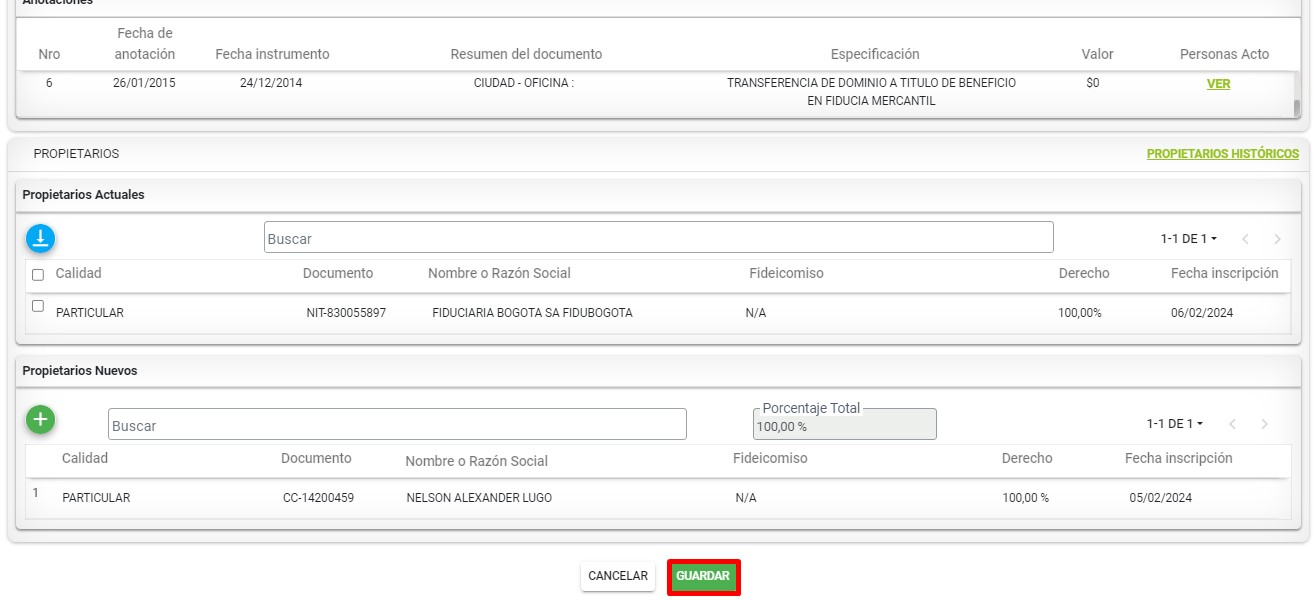Image resolution: width=1313 pixels, height=601 pixels.
Task: Click the blue download icon in Propietarios Actuales
Action: click(x=40, y=238)
